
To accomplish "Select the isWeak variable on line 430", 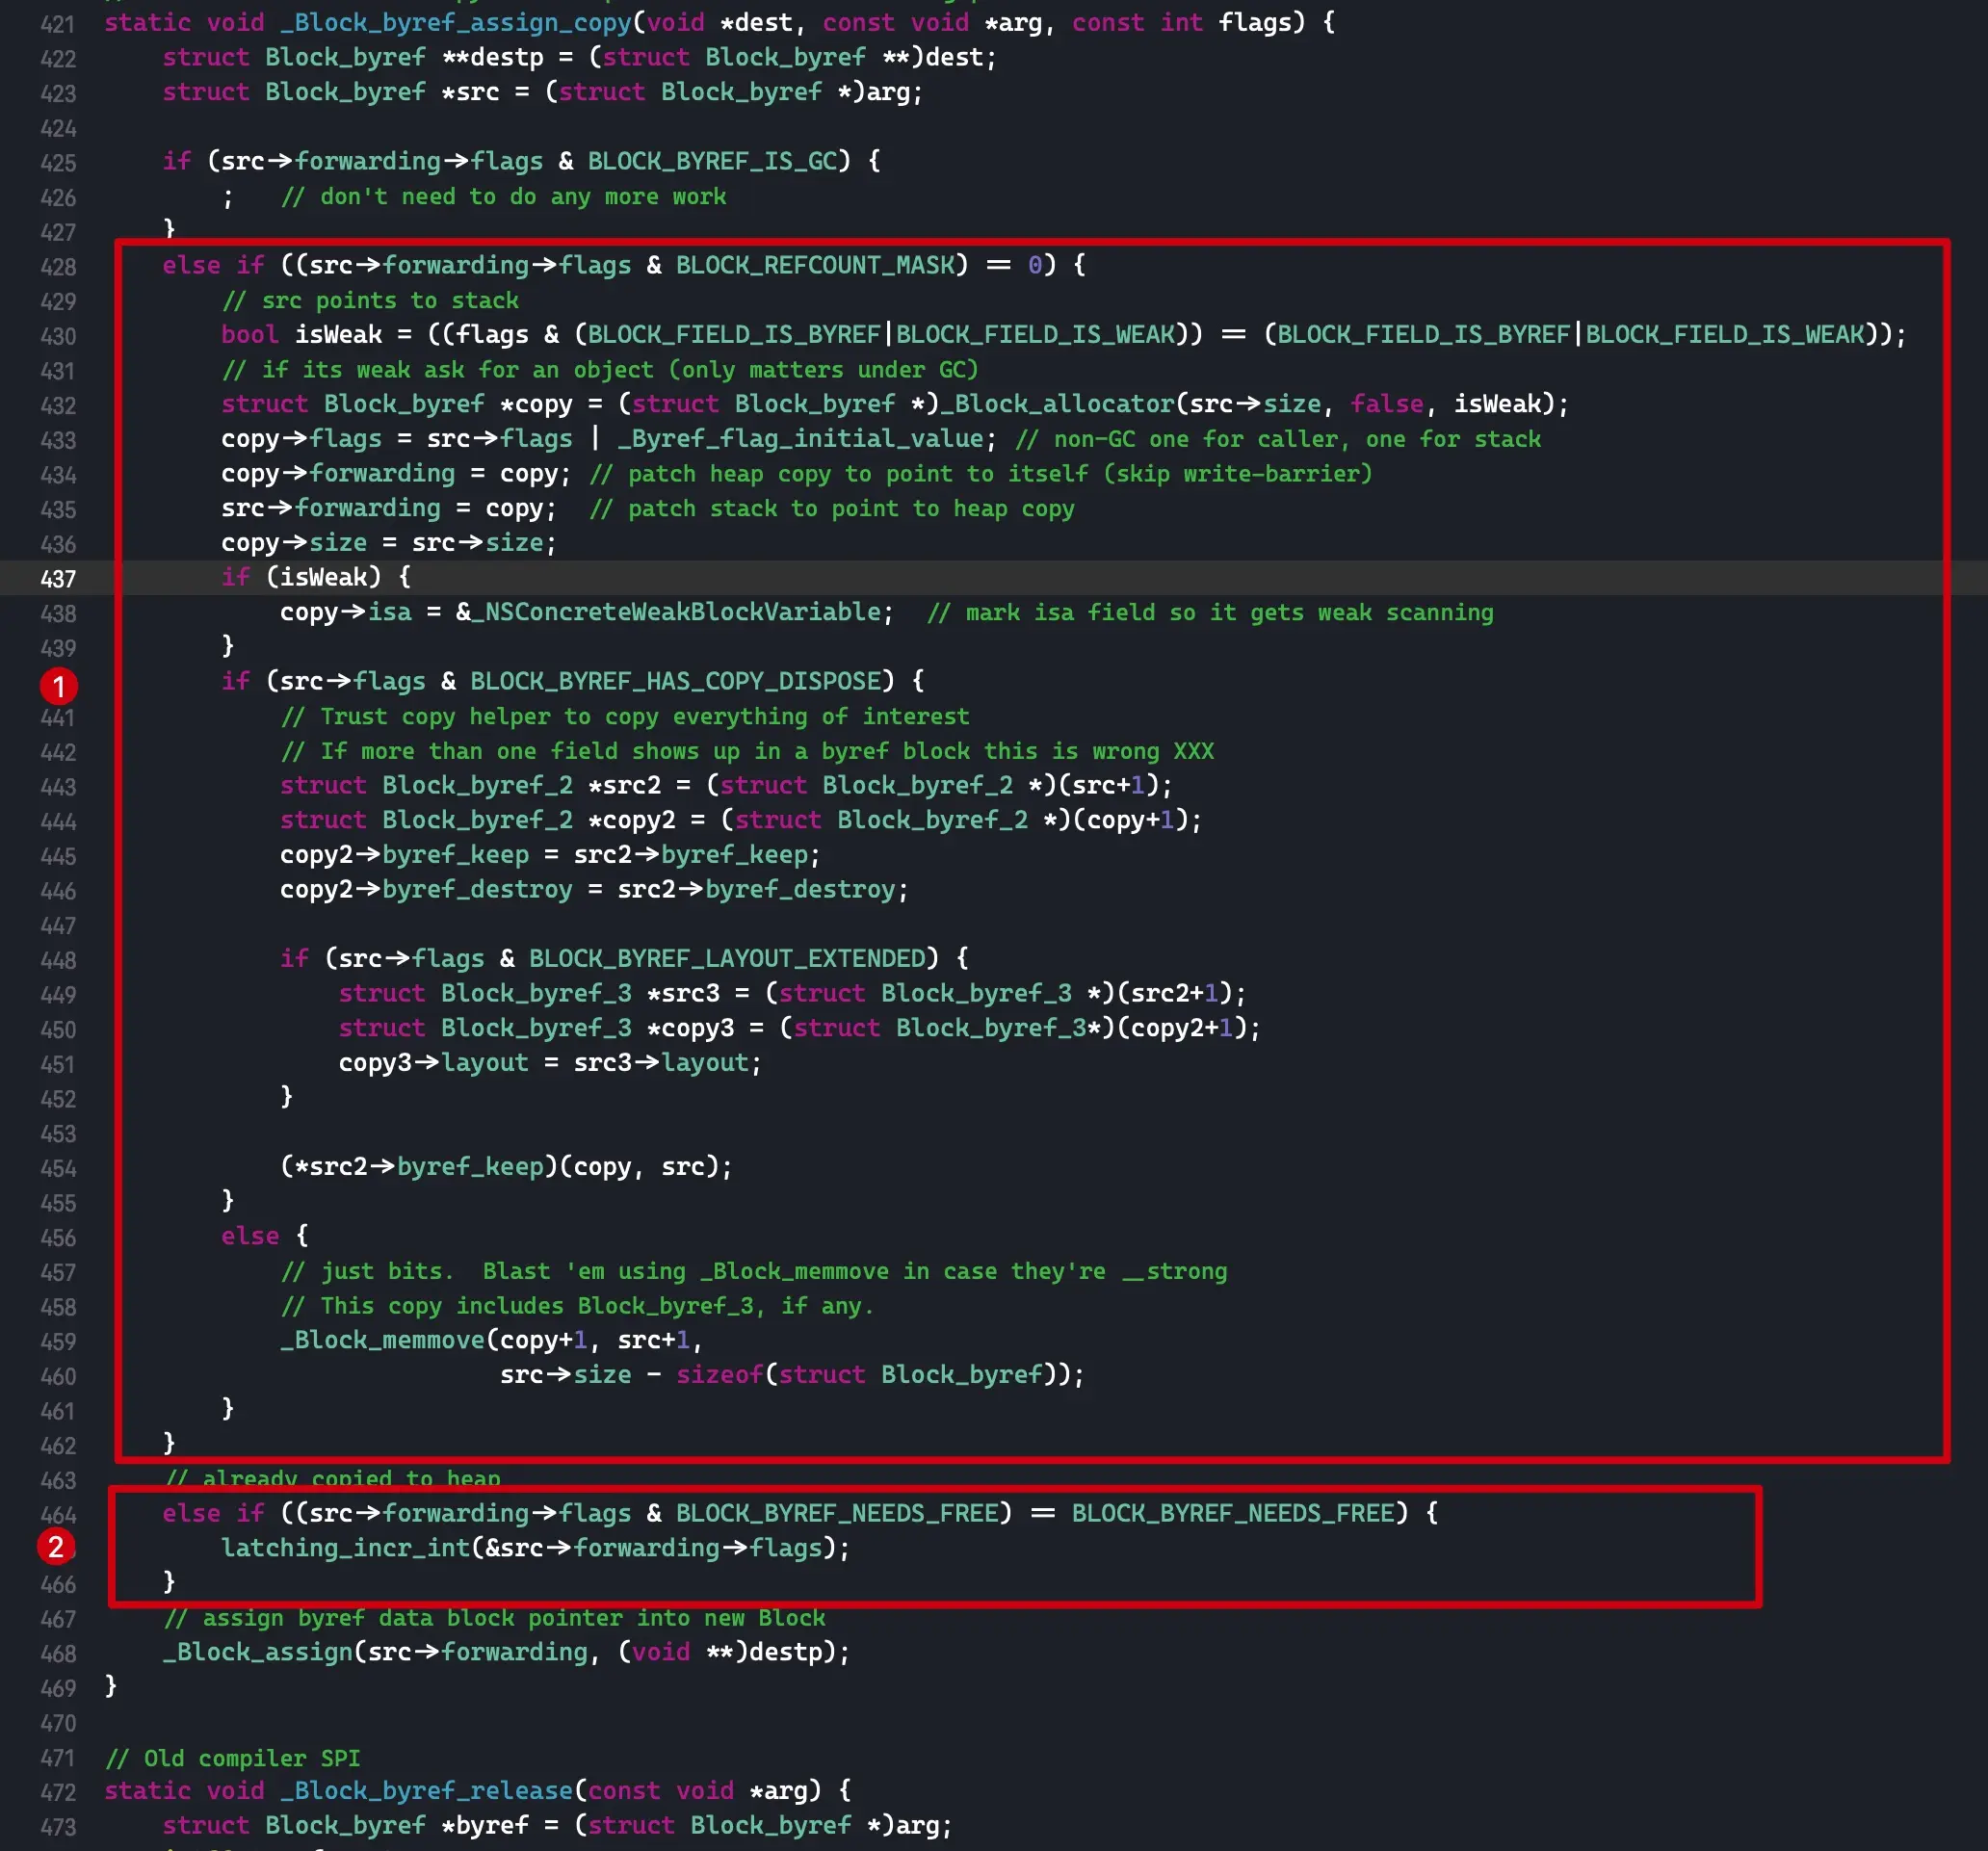I will tap(340, 334).
